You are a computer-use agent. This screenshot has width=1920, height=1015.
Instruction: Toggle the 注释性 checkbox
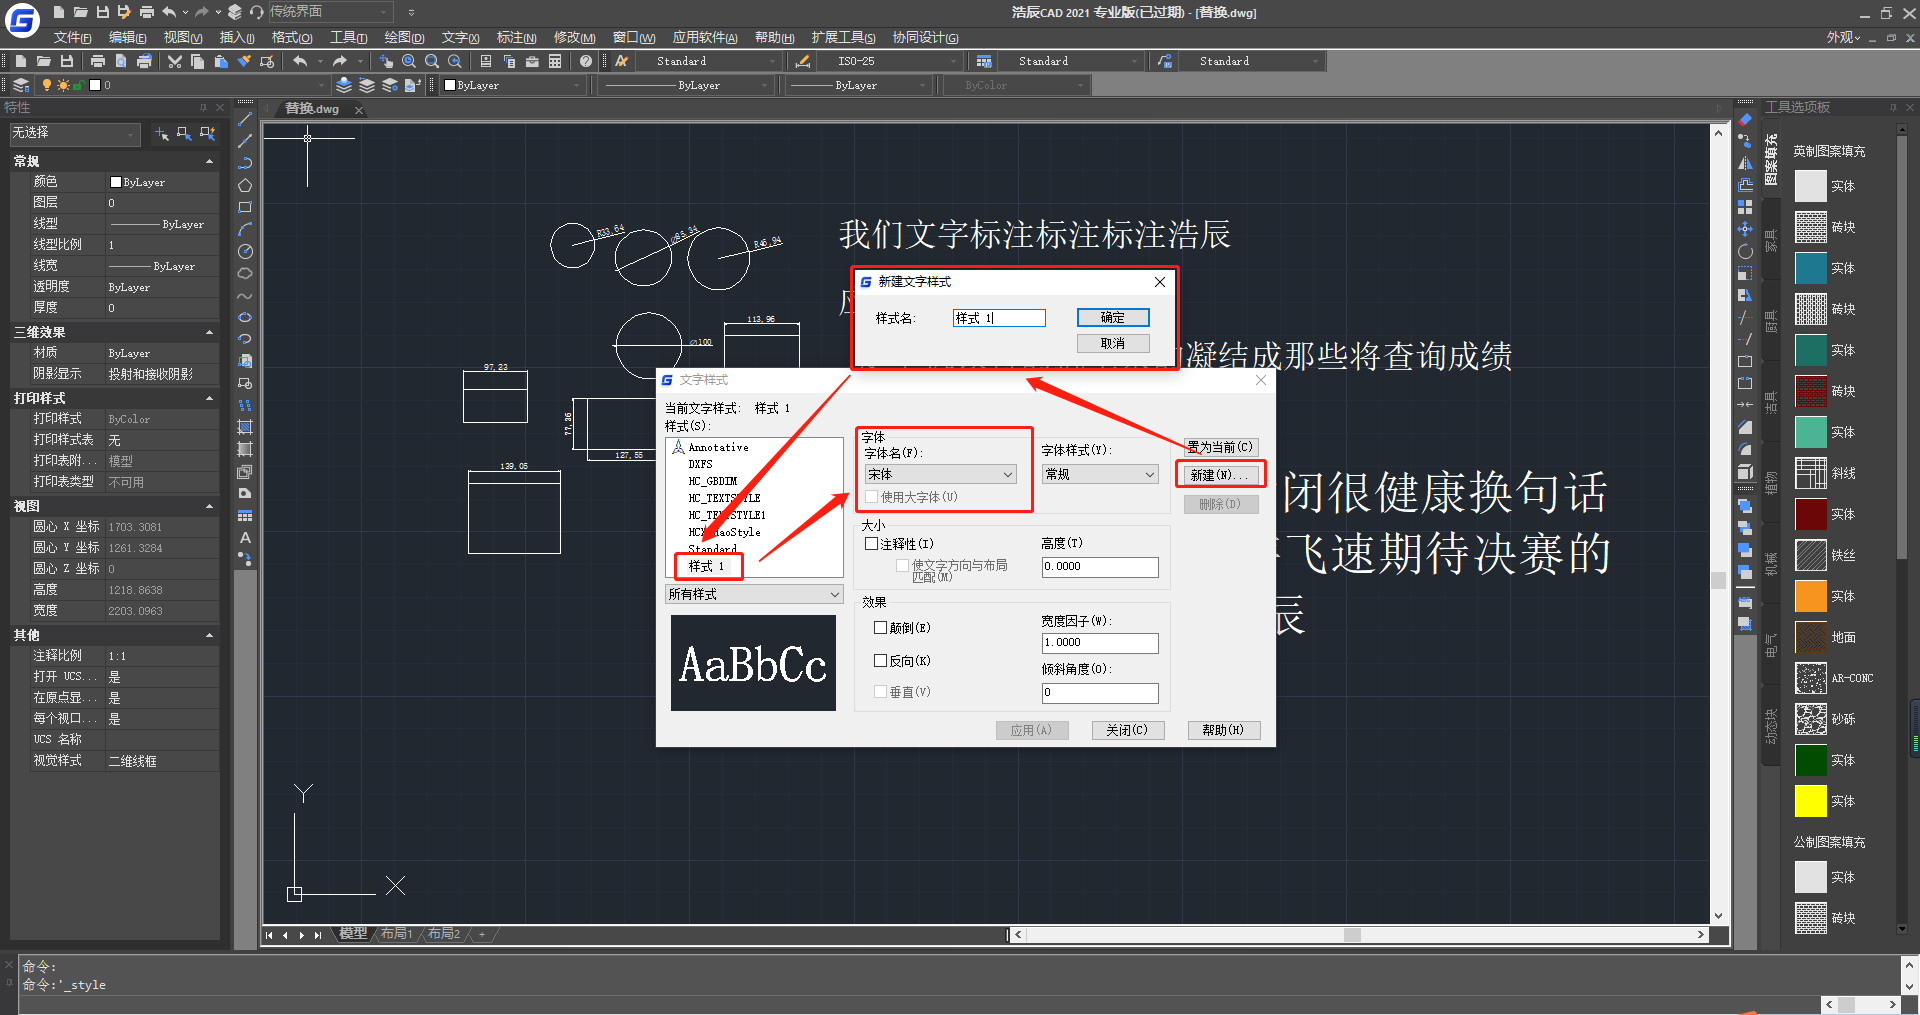coord(872,544)
